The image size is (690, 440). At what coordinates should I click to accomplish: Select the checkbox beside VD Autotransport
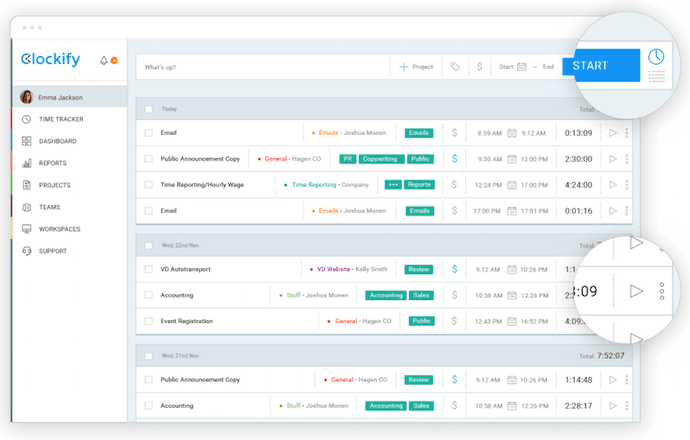coord(149,269)
